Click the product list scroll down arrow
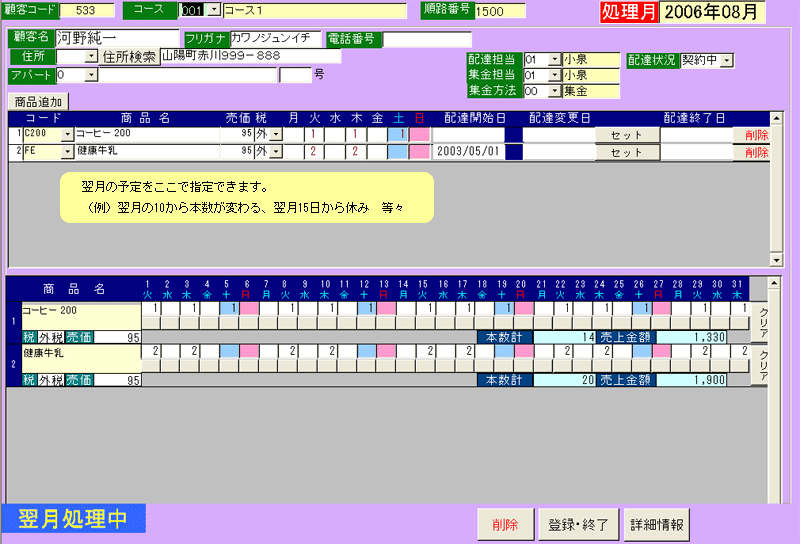This screenshot has height=544, width=800. (776, 259)
